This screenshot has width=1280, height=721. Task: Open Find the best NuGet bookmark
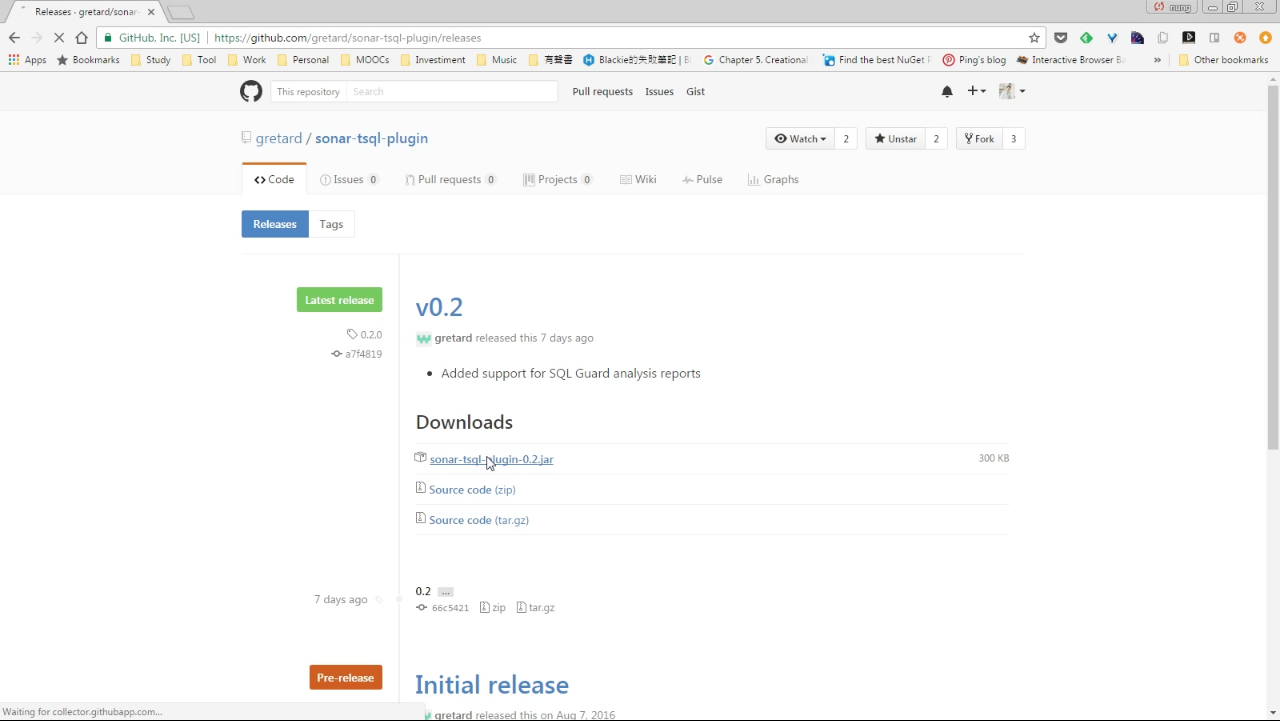click(876, 60)
